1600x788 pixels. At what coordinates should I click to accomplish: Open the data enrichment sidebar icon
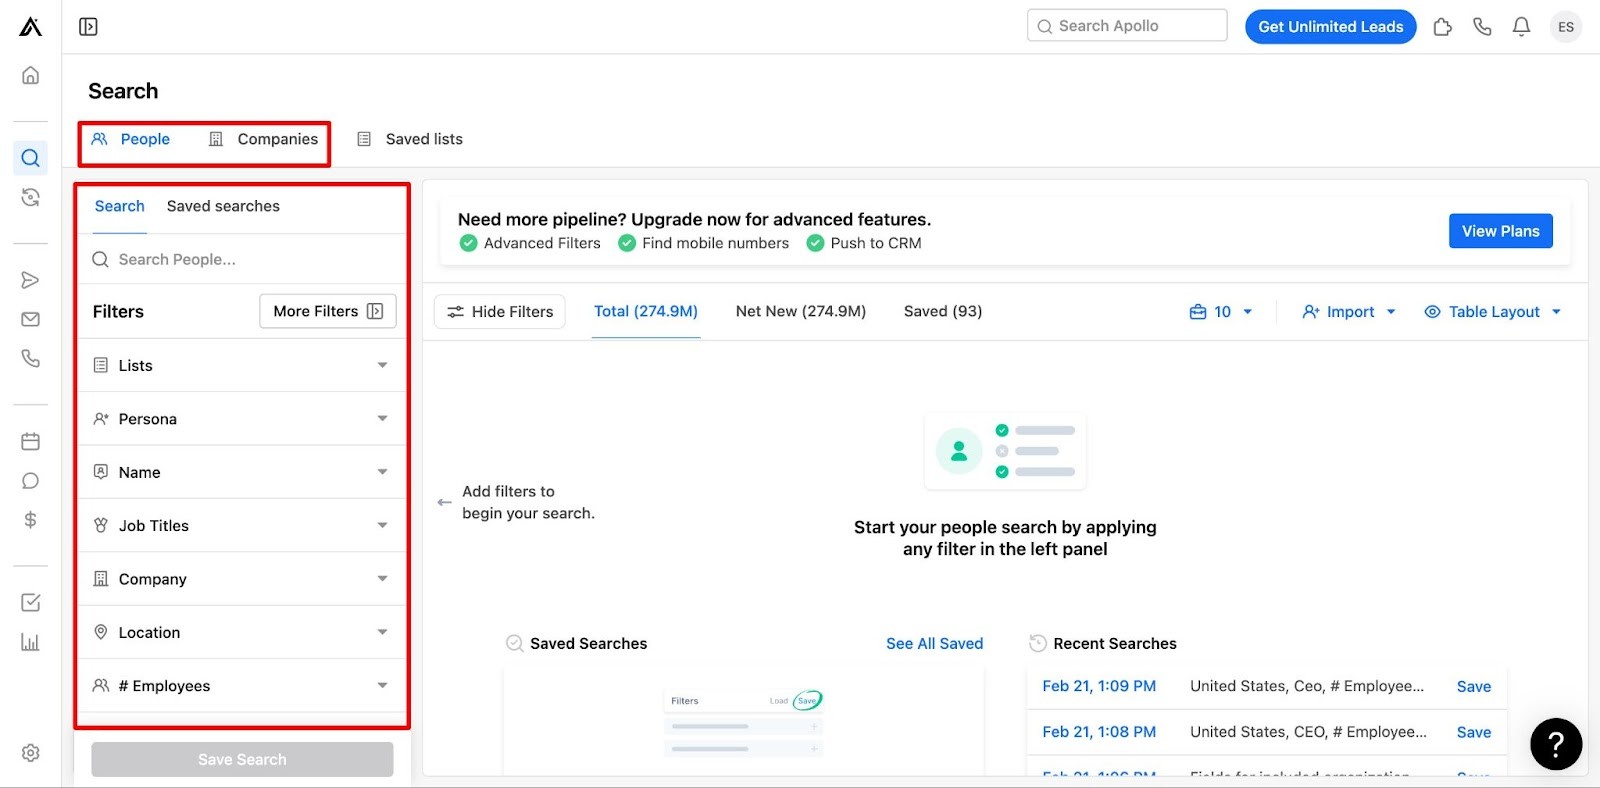(31, 197)
